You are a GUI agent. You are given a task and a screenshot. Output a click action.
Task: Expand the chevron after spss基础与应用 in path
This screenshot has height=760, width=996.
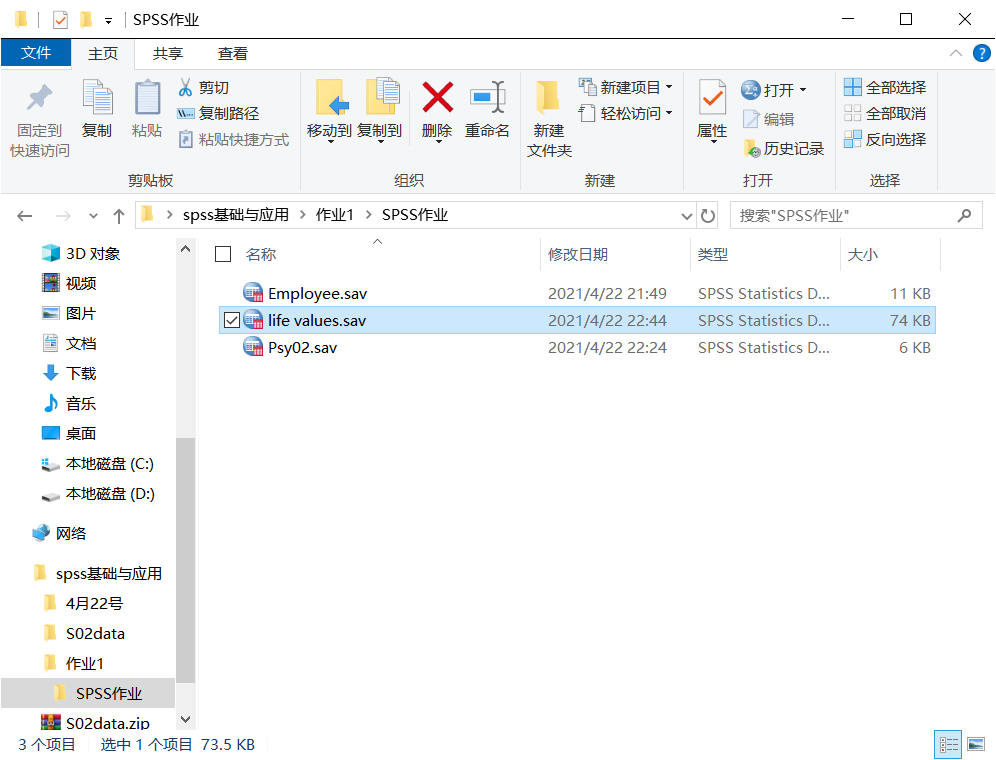pyautogui.click(x=302, y=215)
